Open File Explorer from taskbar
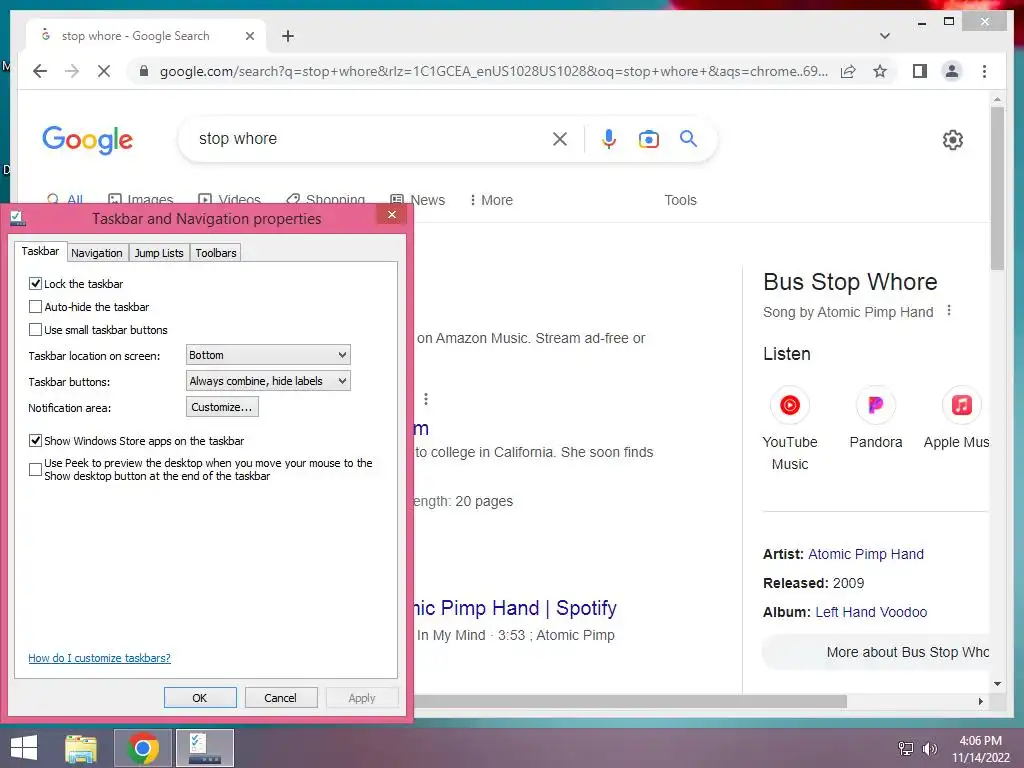This screenshot has width=1024, height=768. 81,748
